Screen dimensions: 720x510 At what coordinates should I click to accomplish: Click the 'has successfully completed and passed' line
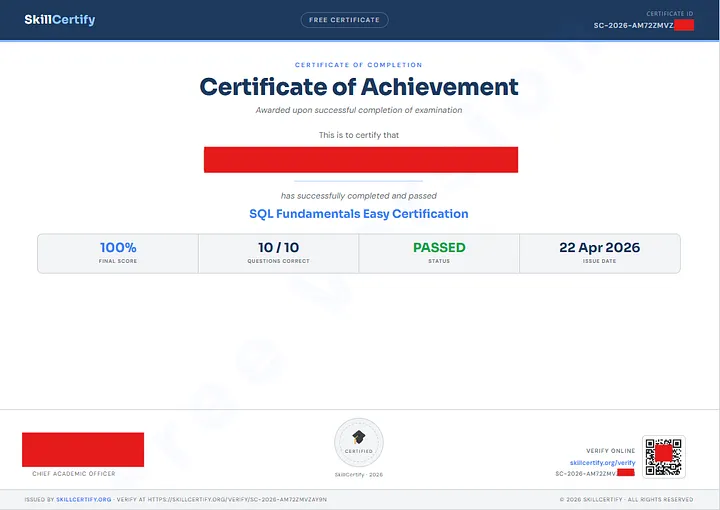359,196
